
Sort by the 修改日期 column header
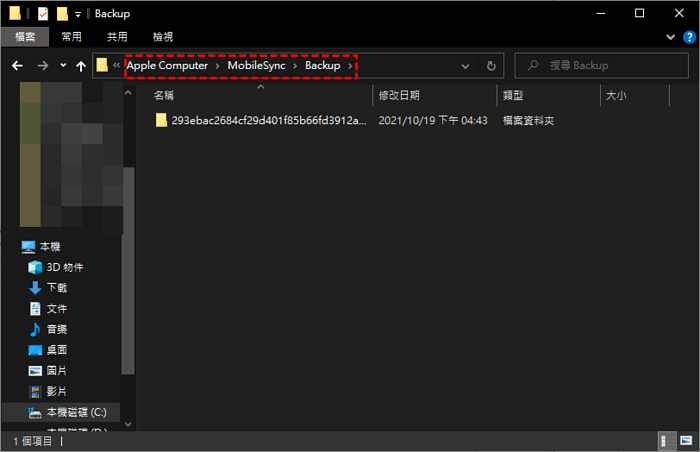click(400, 96)
